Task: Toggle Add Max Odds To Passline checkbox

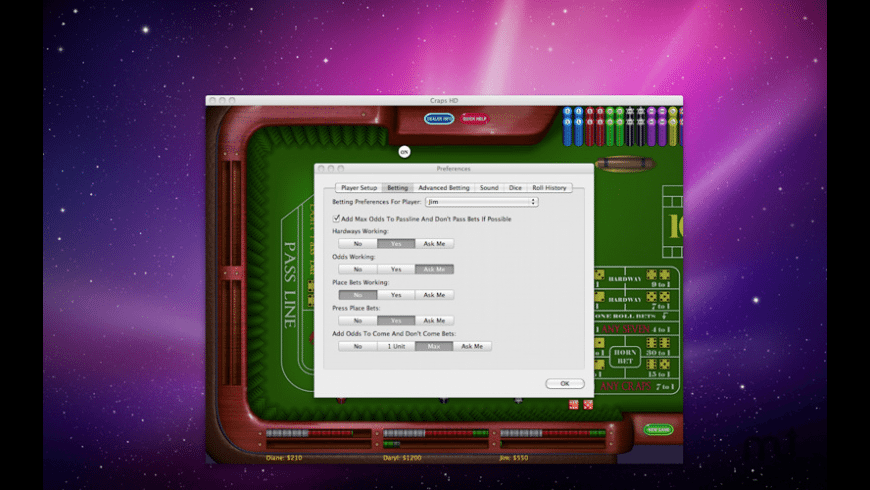Action: coord(336,219)
